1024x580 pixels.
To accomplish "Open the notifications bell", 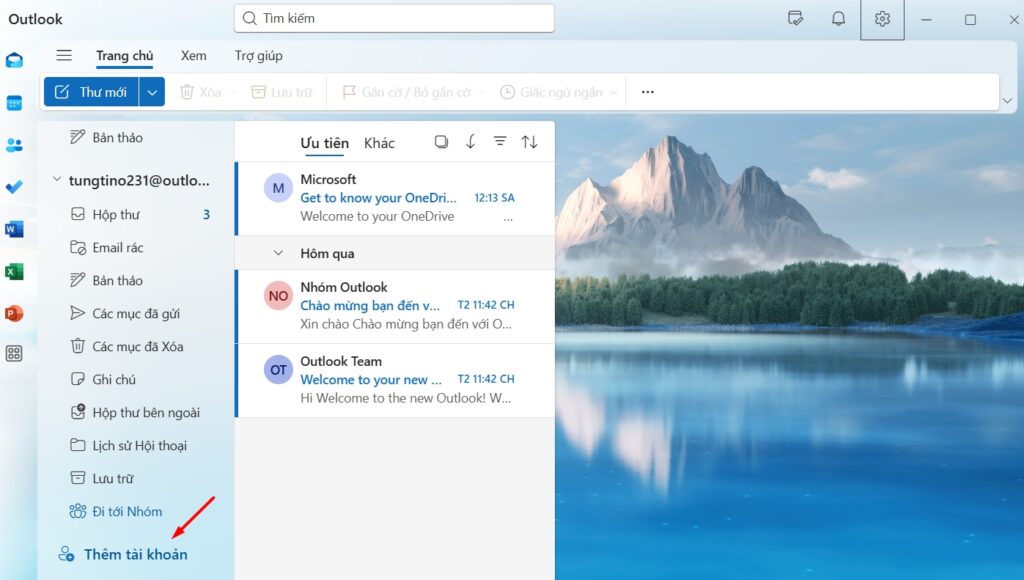I will [x=839, y=18].
